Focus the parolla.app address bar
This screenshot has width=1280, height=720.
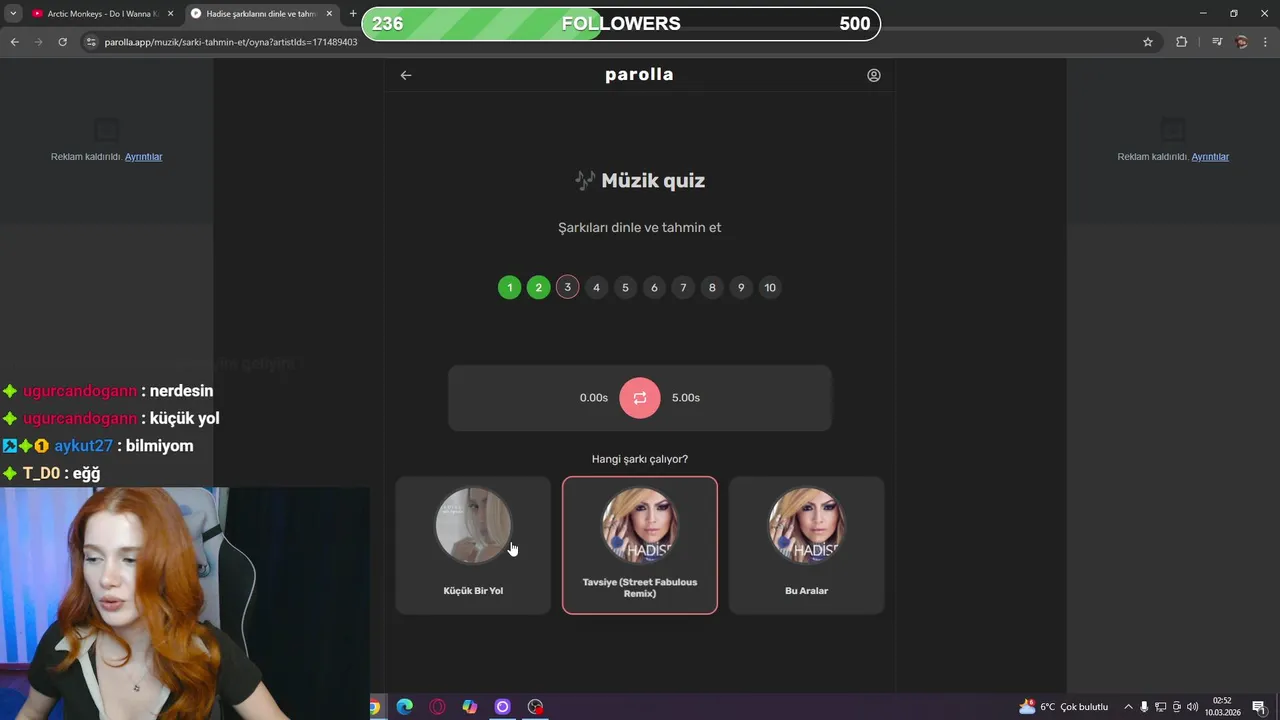(620, 42)
